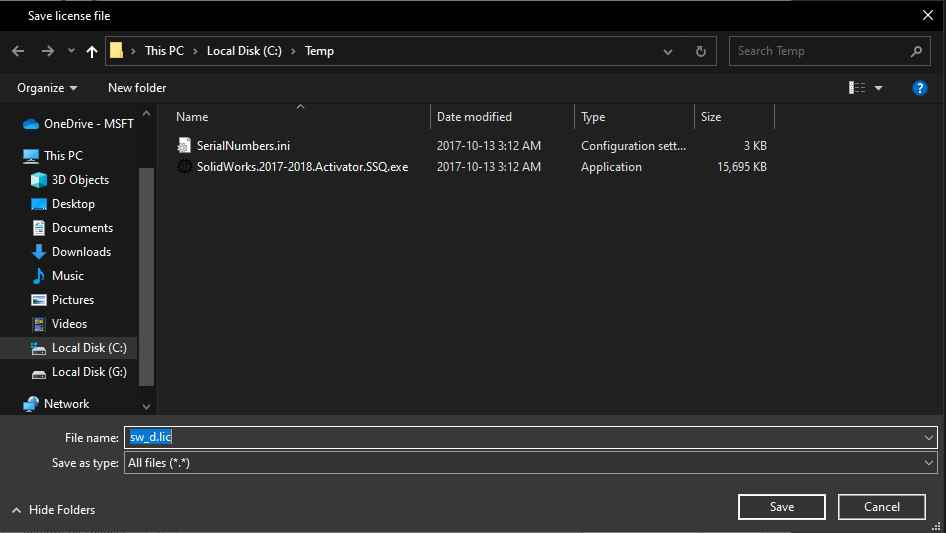Screen dimensions: 946x533
Task: Collapse the folder pane with Hide Folders
Action: [54, 510]
